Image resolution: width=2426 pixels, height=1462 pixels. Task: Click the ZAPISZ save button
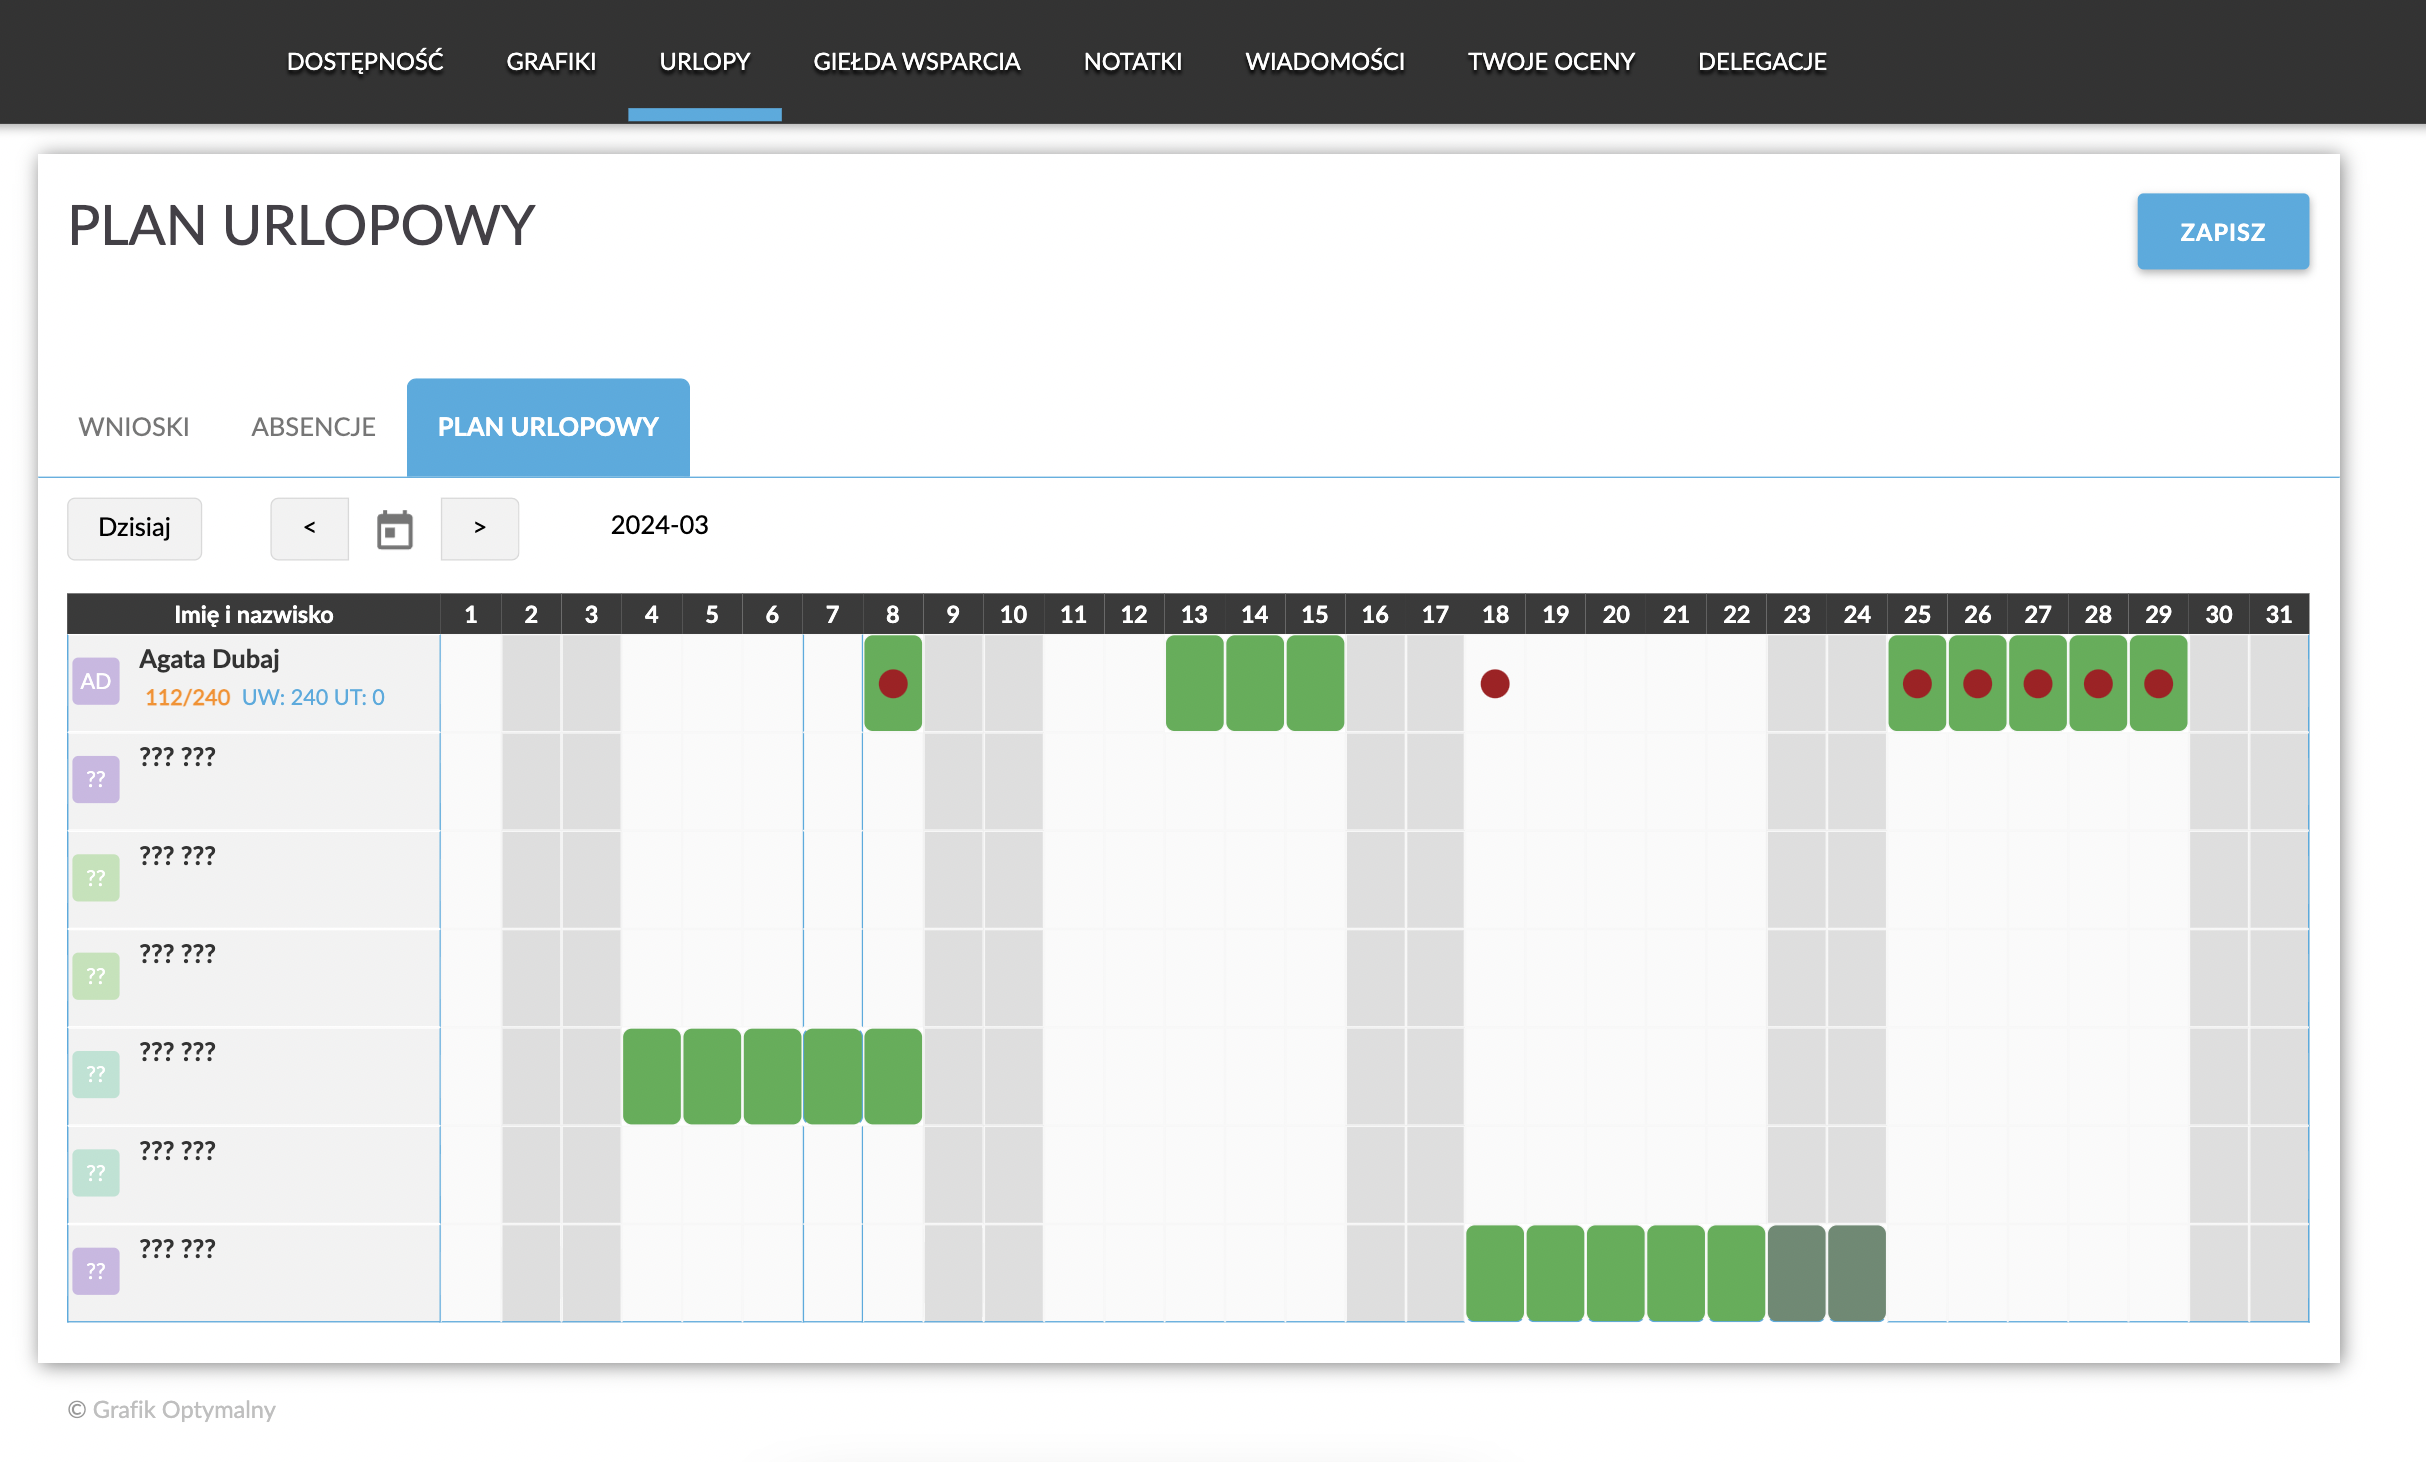coord(2222,232)
